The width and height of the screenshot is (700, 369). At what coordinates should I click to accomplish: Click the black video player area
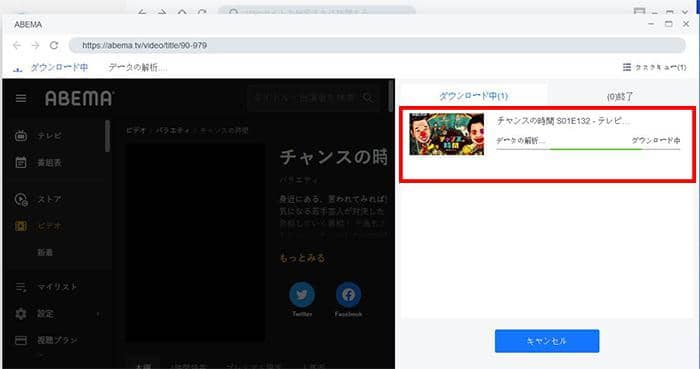[x=195, y=242]
